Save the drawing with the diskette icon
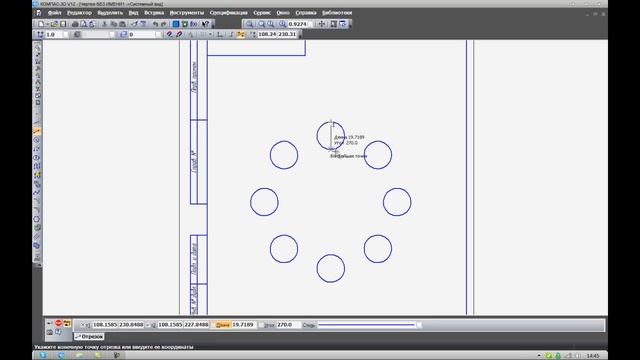This screenshot has width=640, height=360. point(63,24)
